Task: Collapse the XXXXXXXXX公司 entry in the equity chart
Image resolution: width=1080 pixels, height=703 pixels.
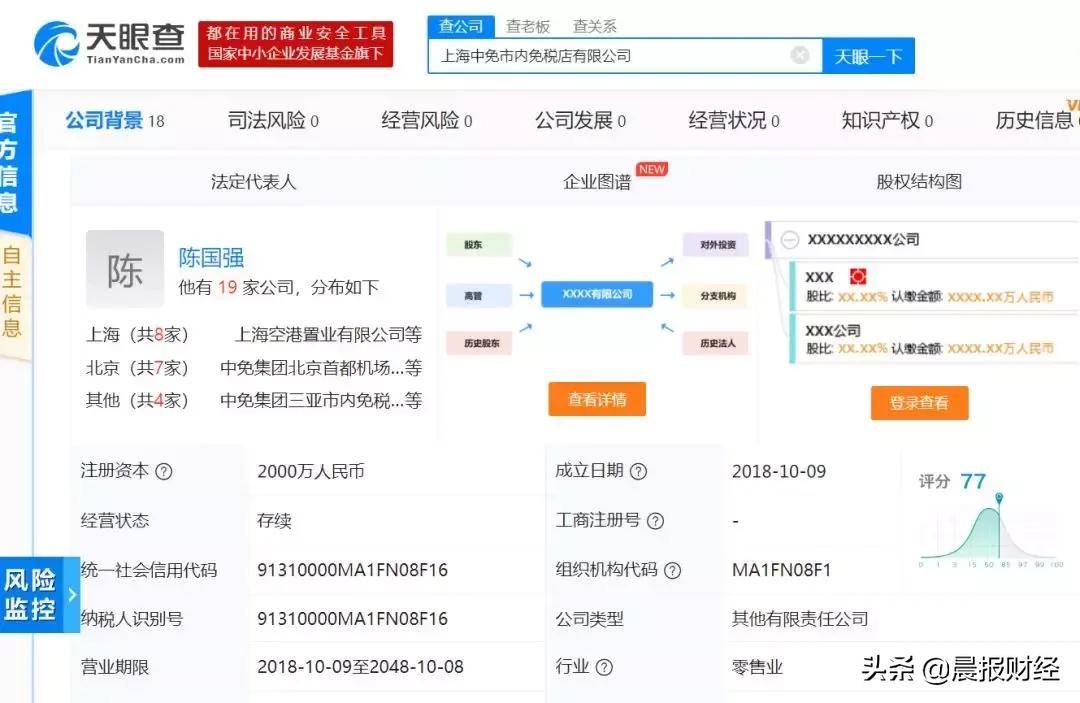Action: coord(789,239)
